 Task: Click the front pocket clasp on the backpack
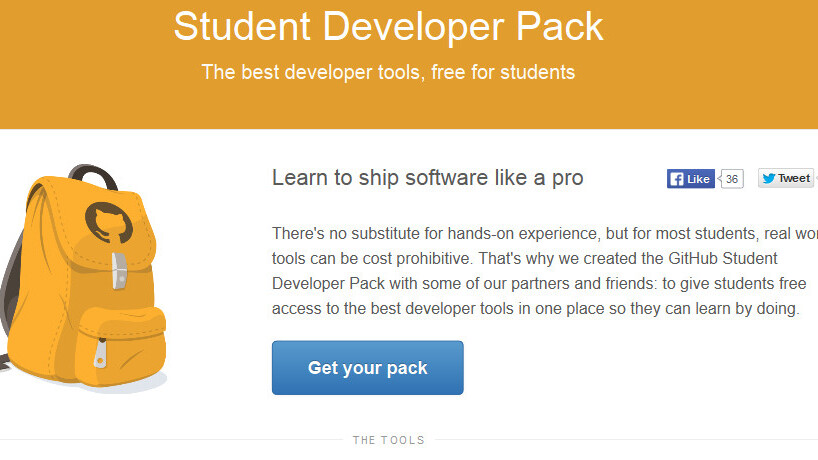pos(100,351)
